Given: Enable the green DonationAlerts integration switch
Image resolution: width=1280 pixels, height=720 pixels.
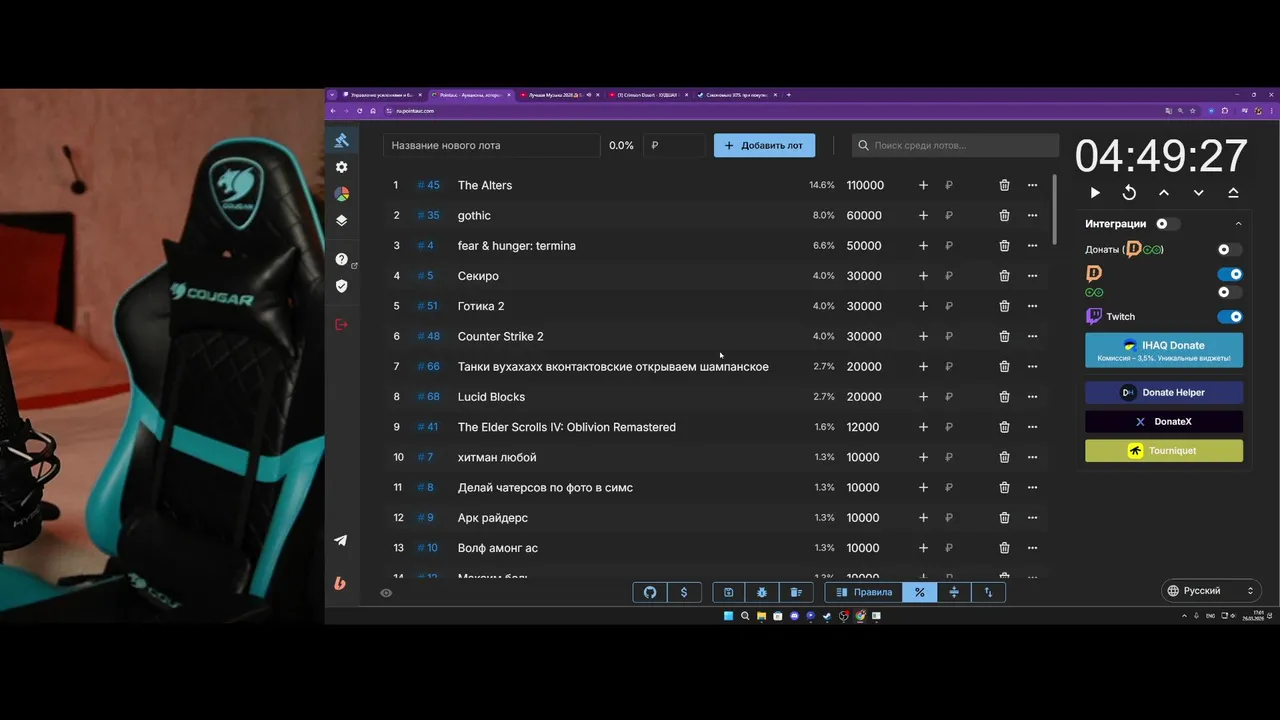Looking at the screenshot, I should tap(1229, 292).
